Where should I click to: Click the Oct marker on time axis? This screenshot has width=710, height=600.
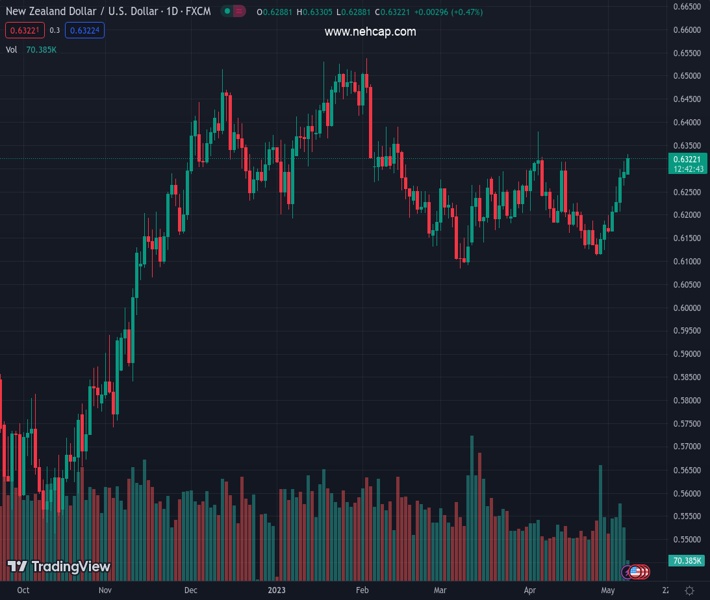(x=23, y=591)
